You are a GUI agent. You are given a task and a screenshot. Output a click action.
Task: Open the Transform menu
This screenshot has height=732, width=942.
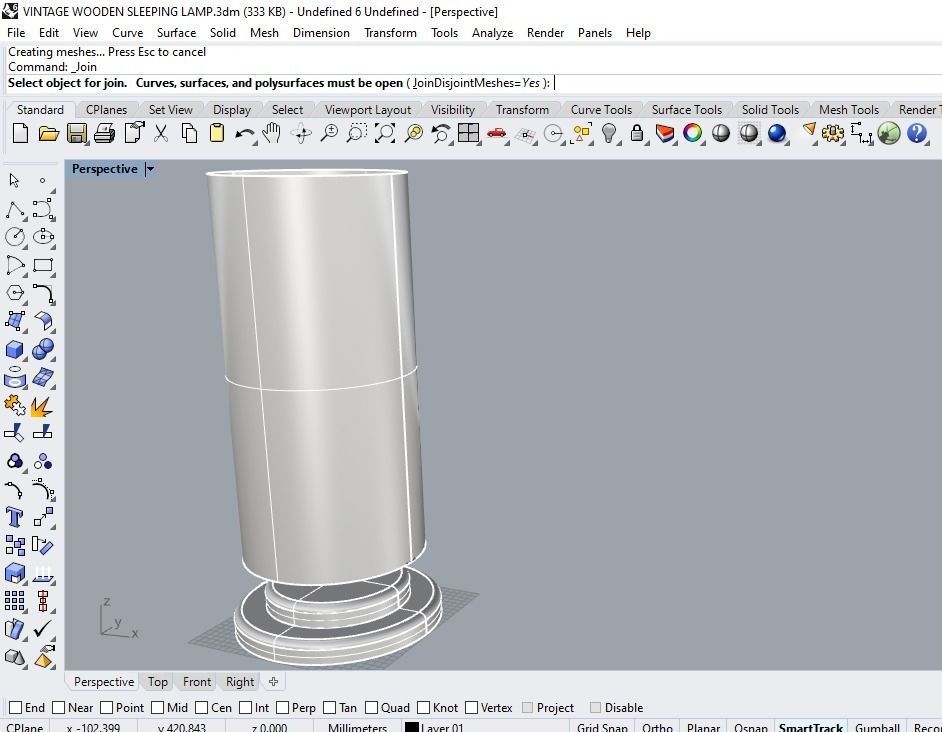390,32
